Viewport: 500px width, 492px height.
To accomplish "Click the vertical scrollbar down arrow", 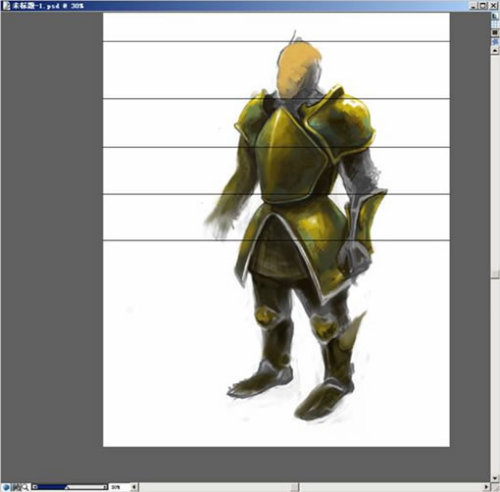I will pos(495,479).
